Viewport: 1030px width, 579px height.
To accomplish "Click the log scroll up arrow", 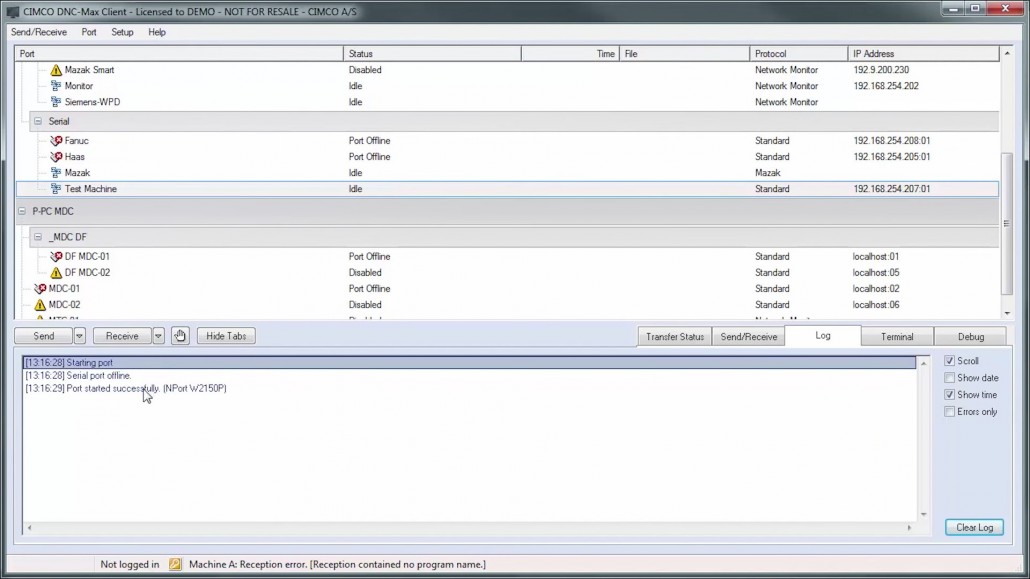I will [x=924, y=363].
